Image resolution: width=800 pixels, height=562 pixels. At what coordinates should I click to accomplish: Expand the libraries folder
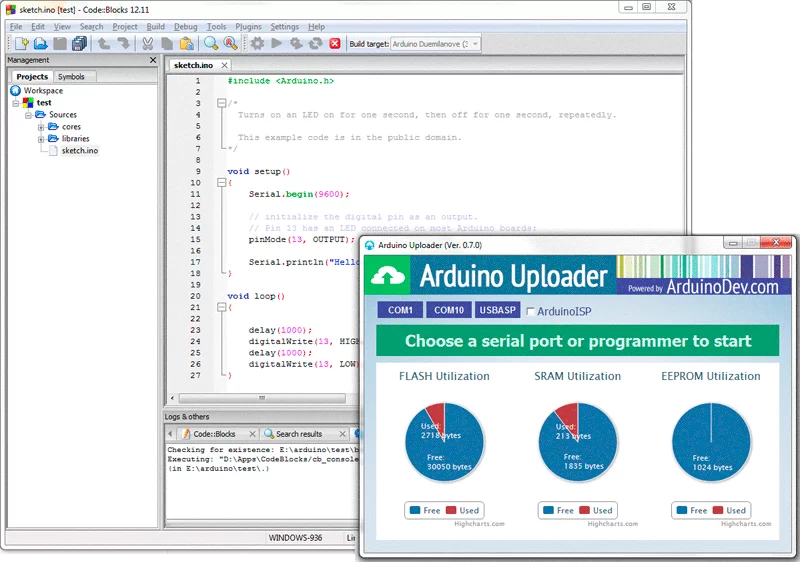point(41,139)
